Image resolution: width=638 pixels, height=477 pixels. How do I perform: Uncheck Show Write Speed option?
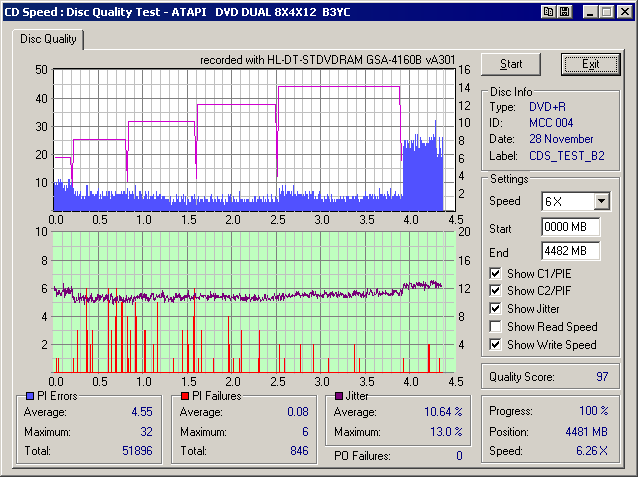coord(495,344)
